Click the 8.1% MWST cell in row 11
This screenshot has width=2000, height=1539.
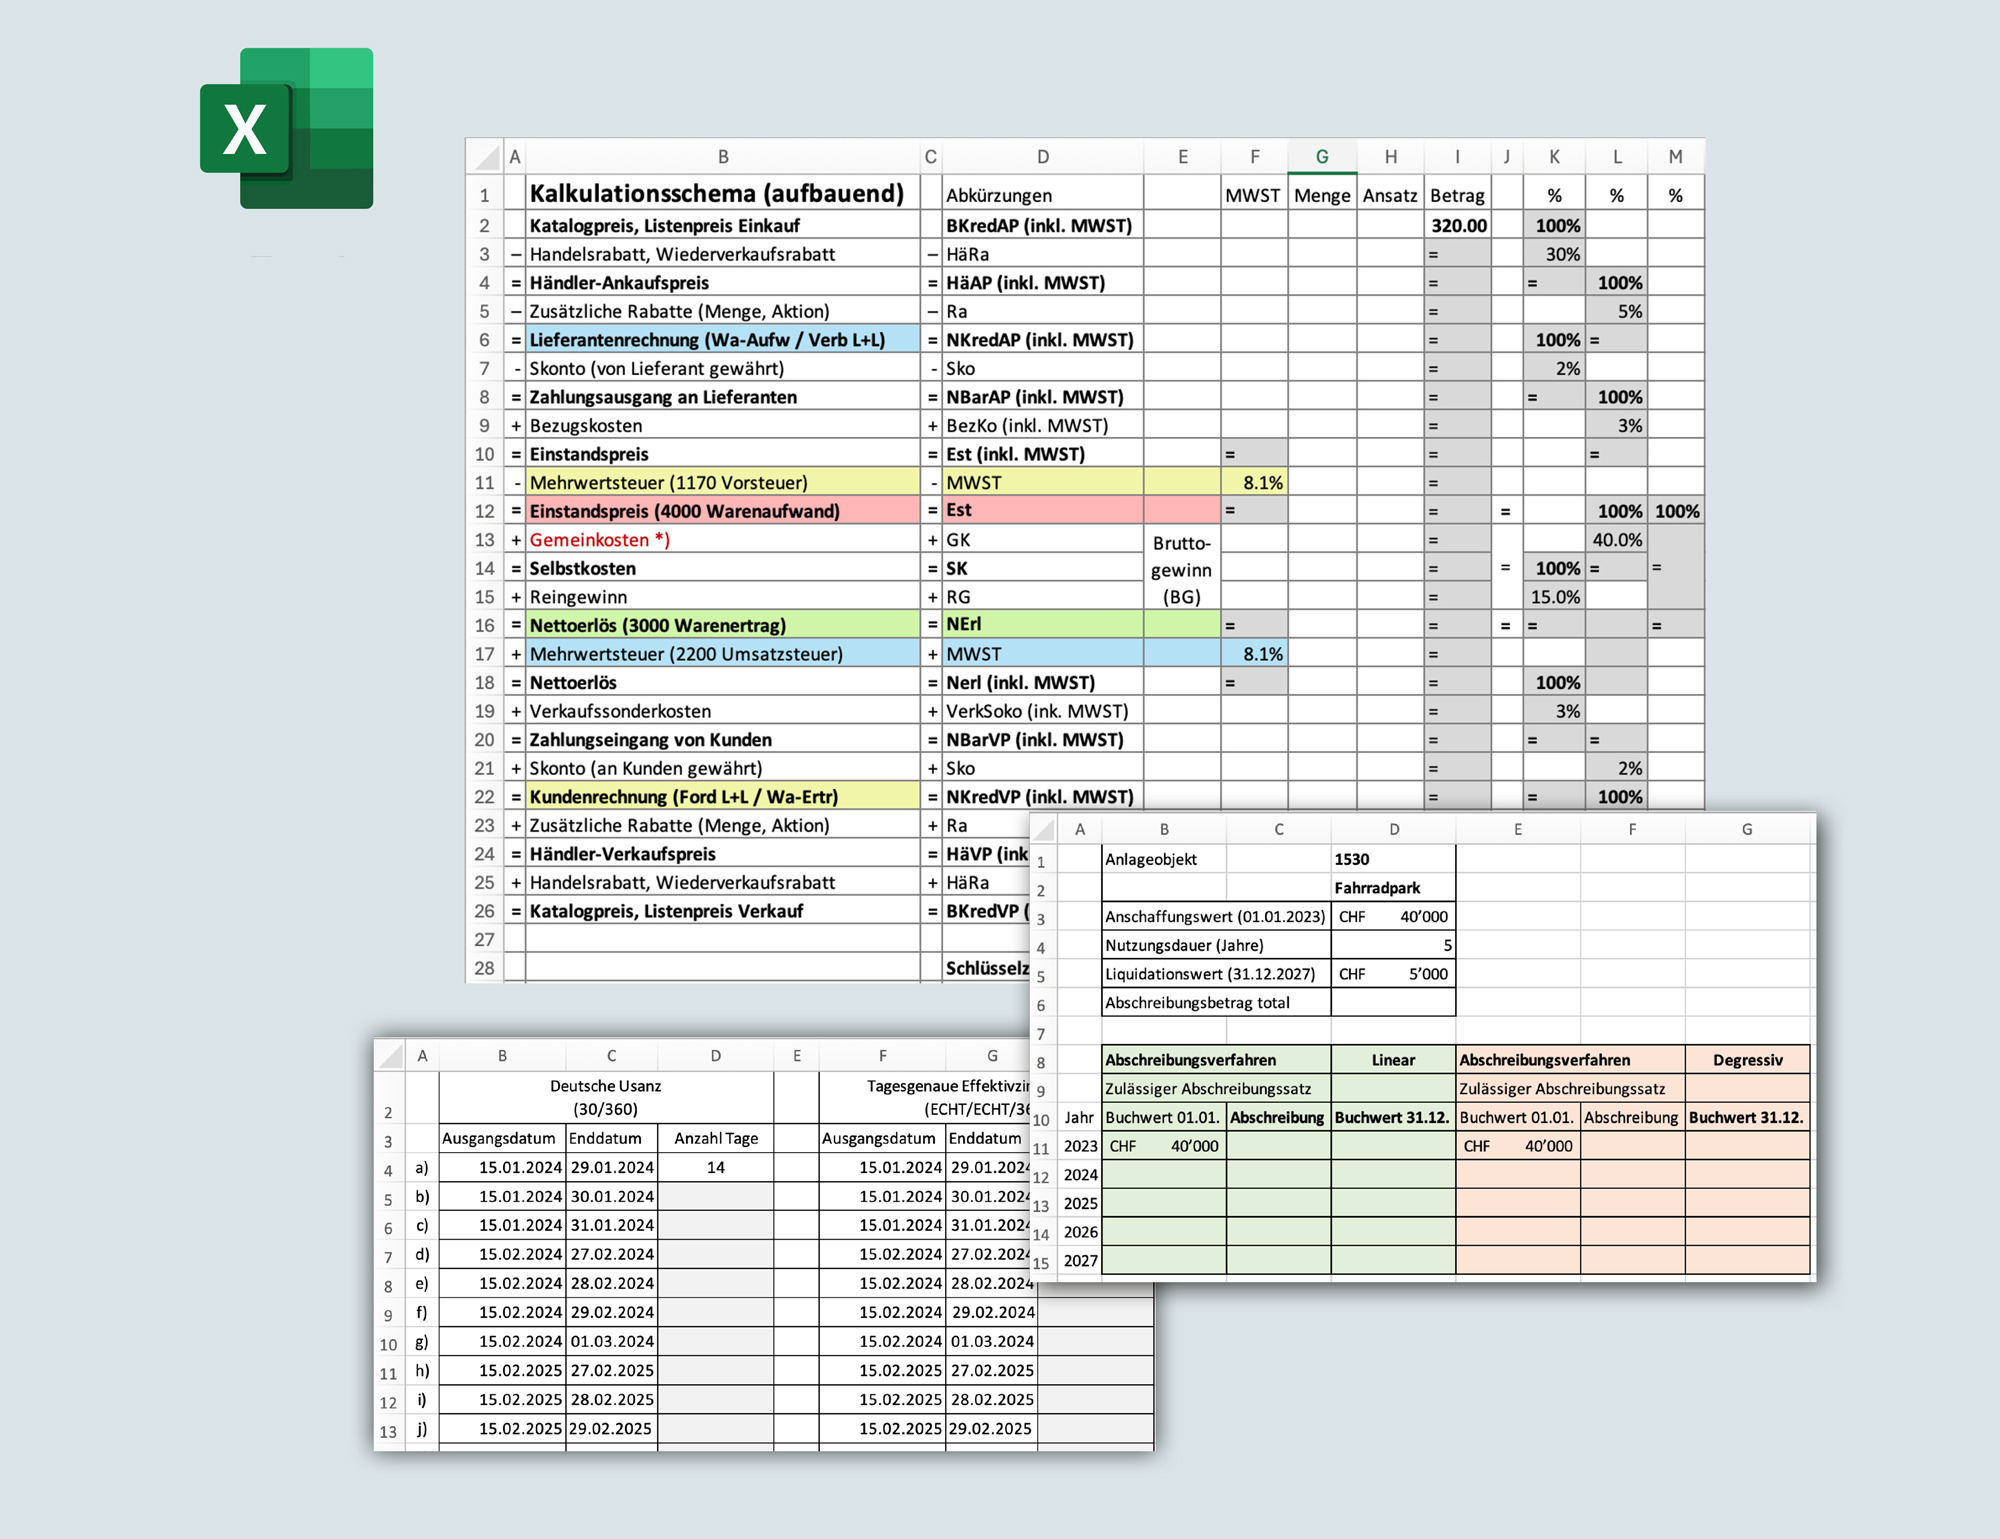click(x=1254, y=483)
